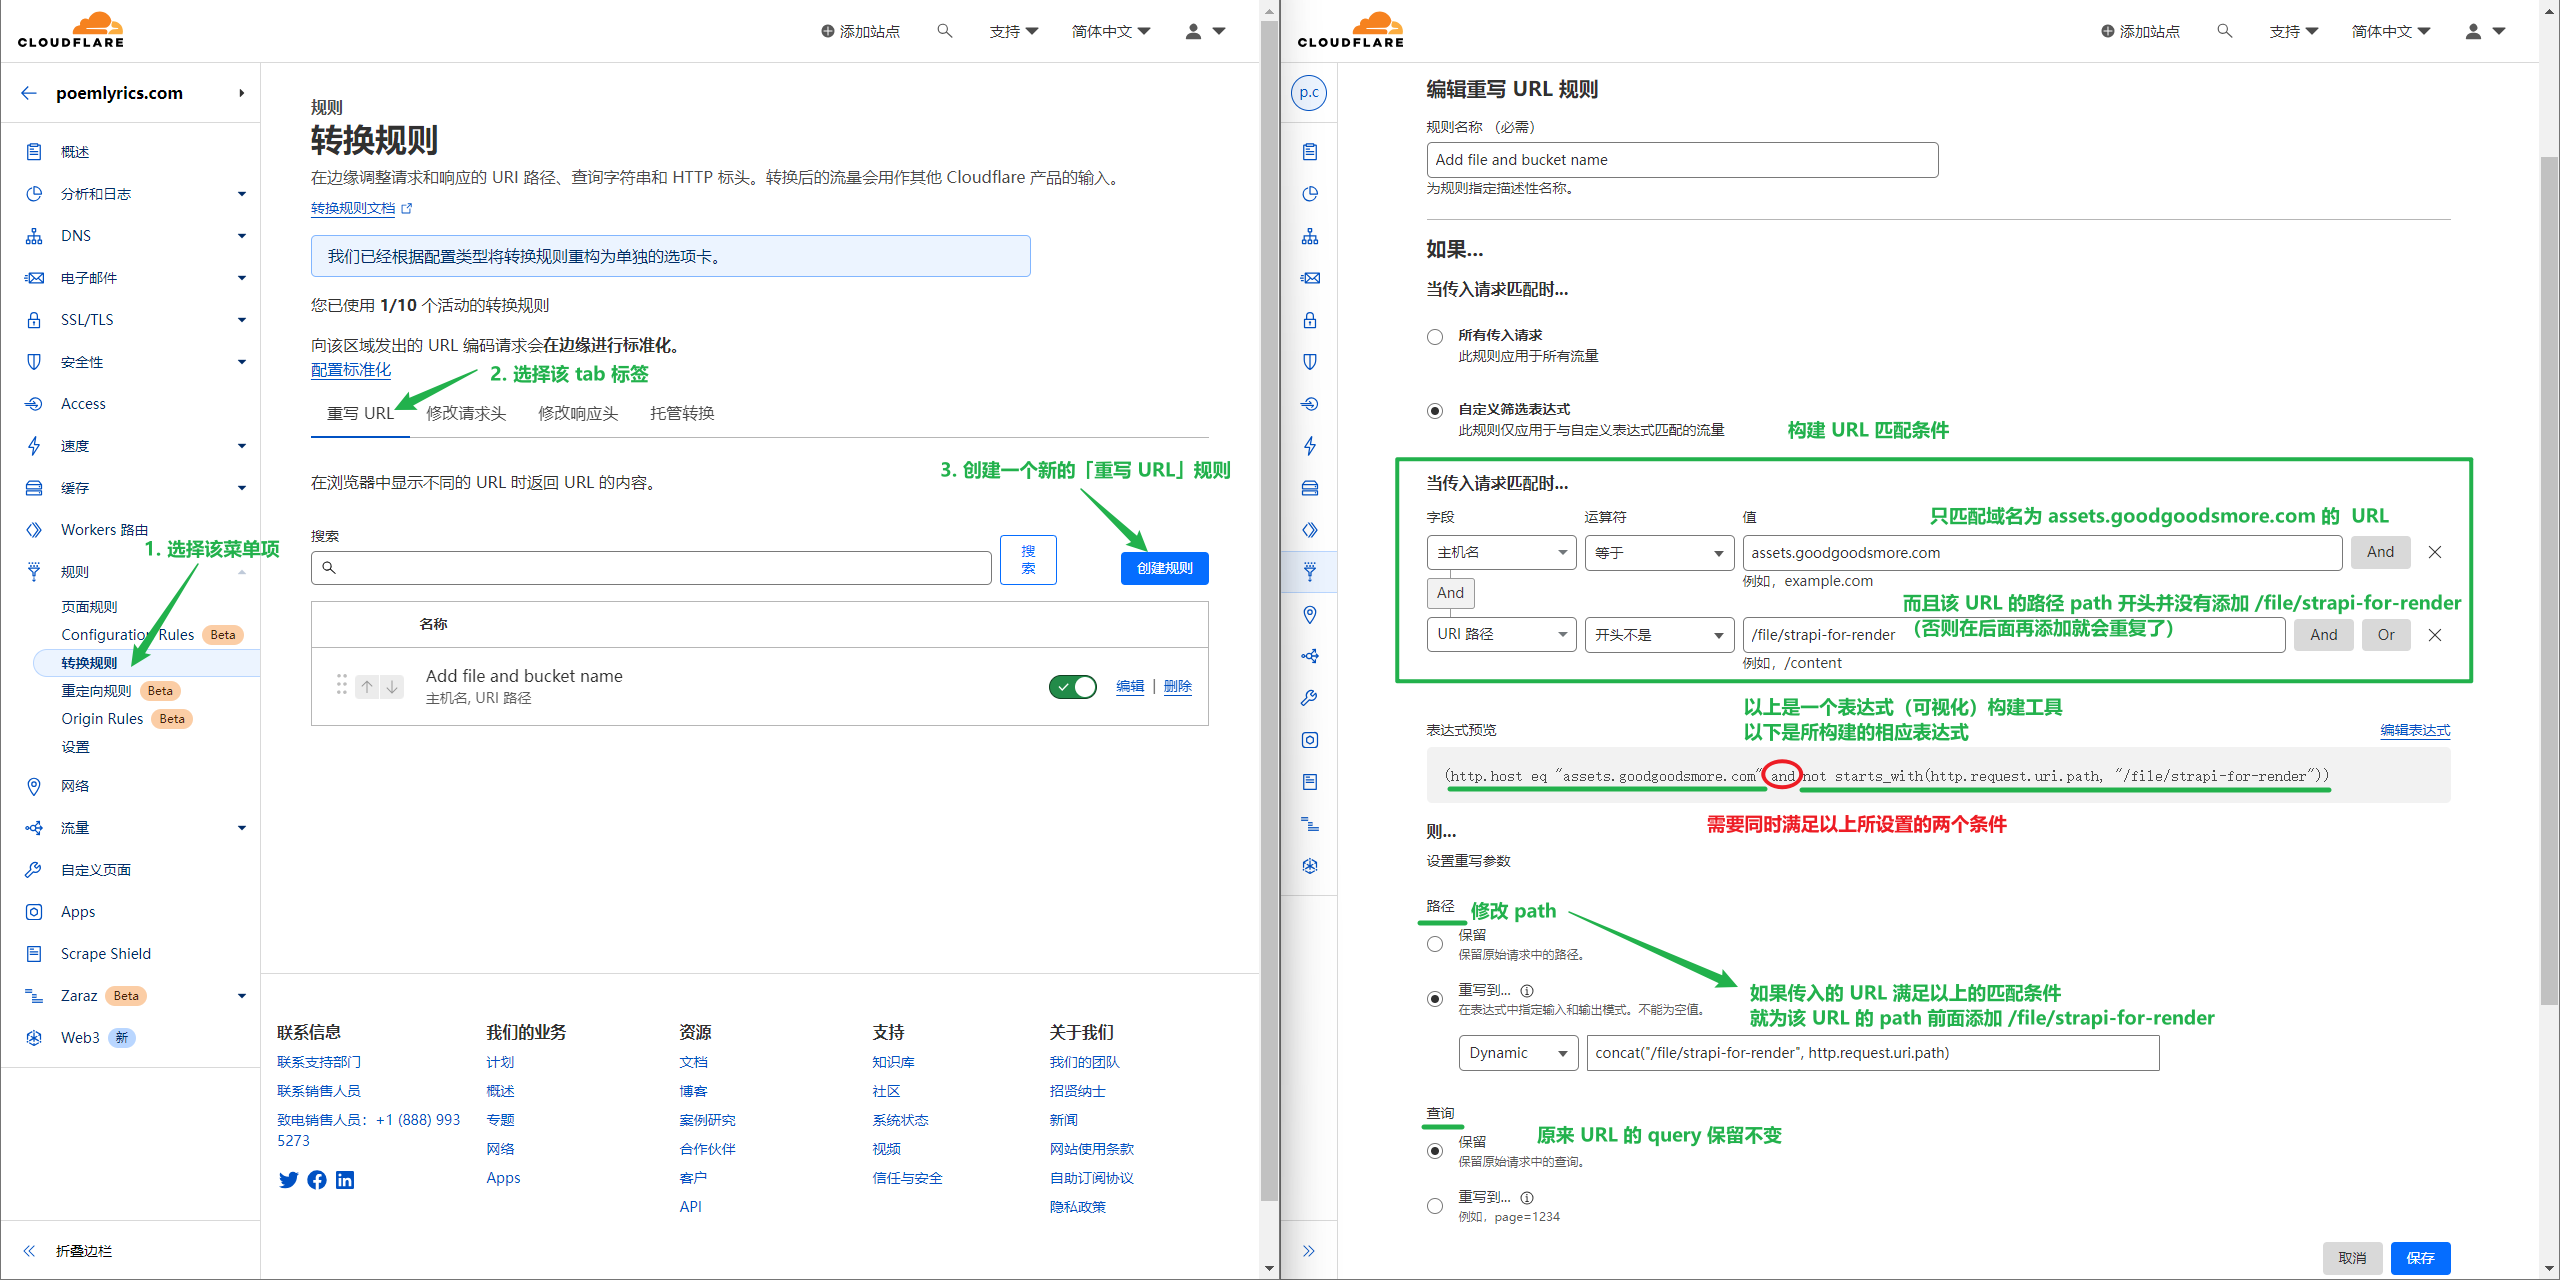Viewport: 2560px width, 1280px height.
Task: Open the 开头不是 operator dropdown
Action: [1659, 635]
